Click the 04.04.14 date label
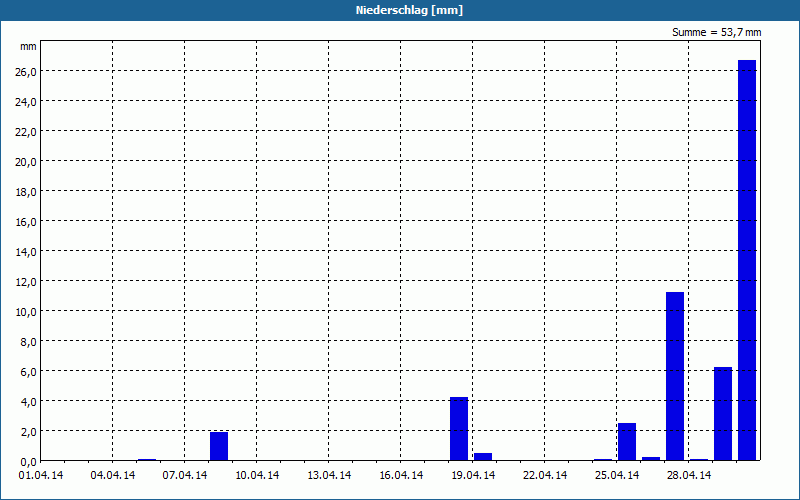 pyautogui.click(x=113, y=476)
